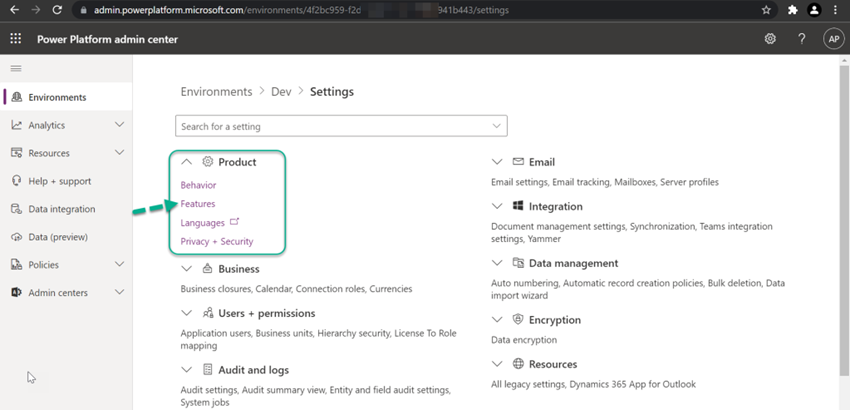850x410 pixels.
Task: Select Analytics in left navigation
Action: pyautogui.click(x=66, y=125)
